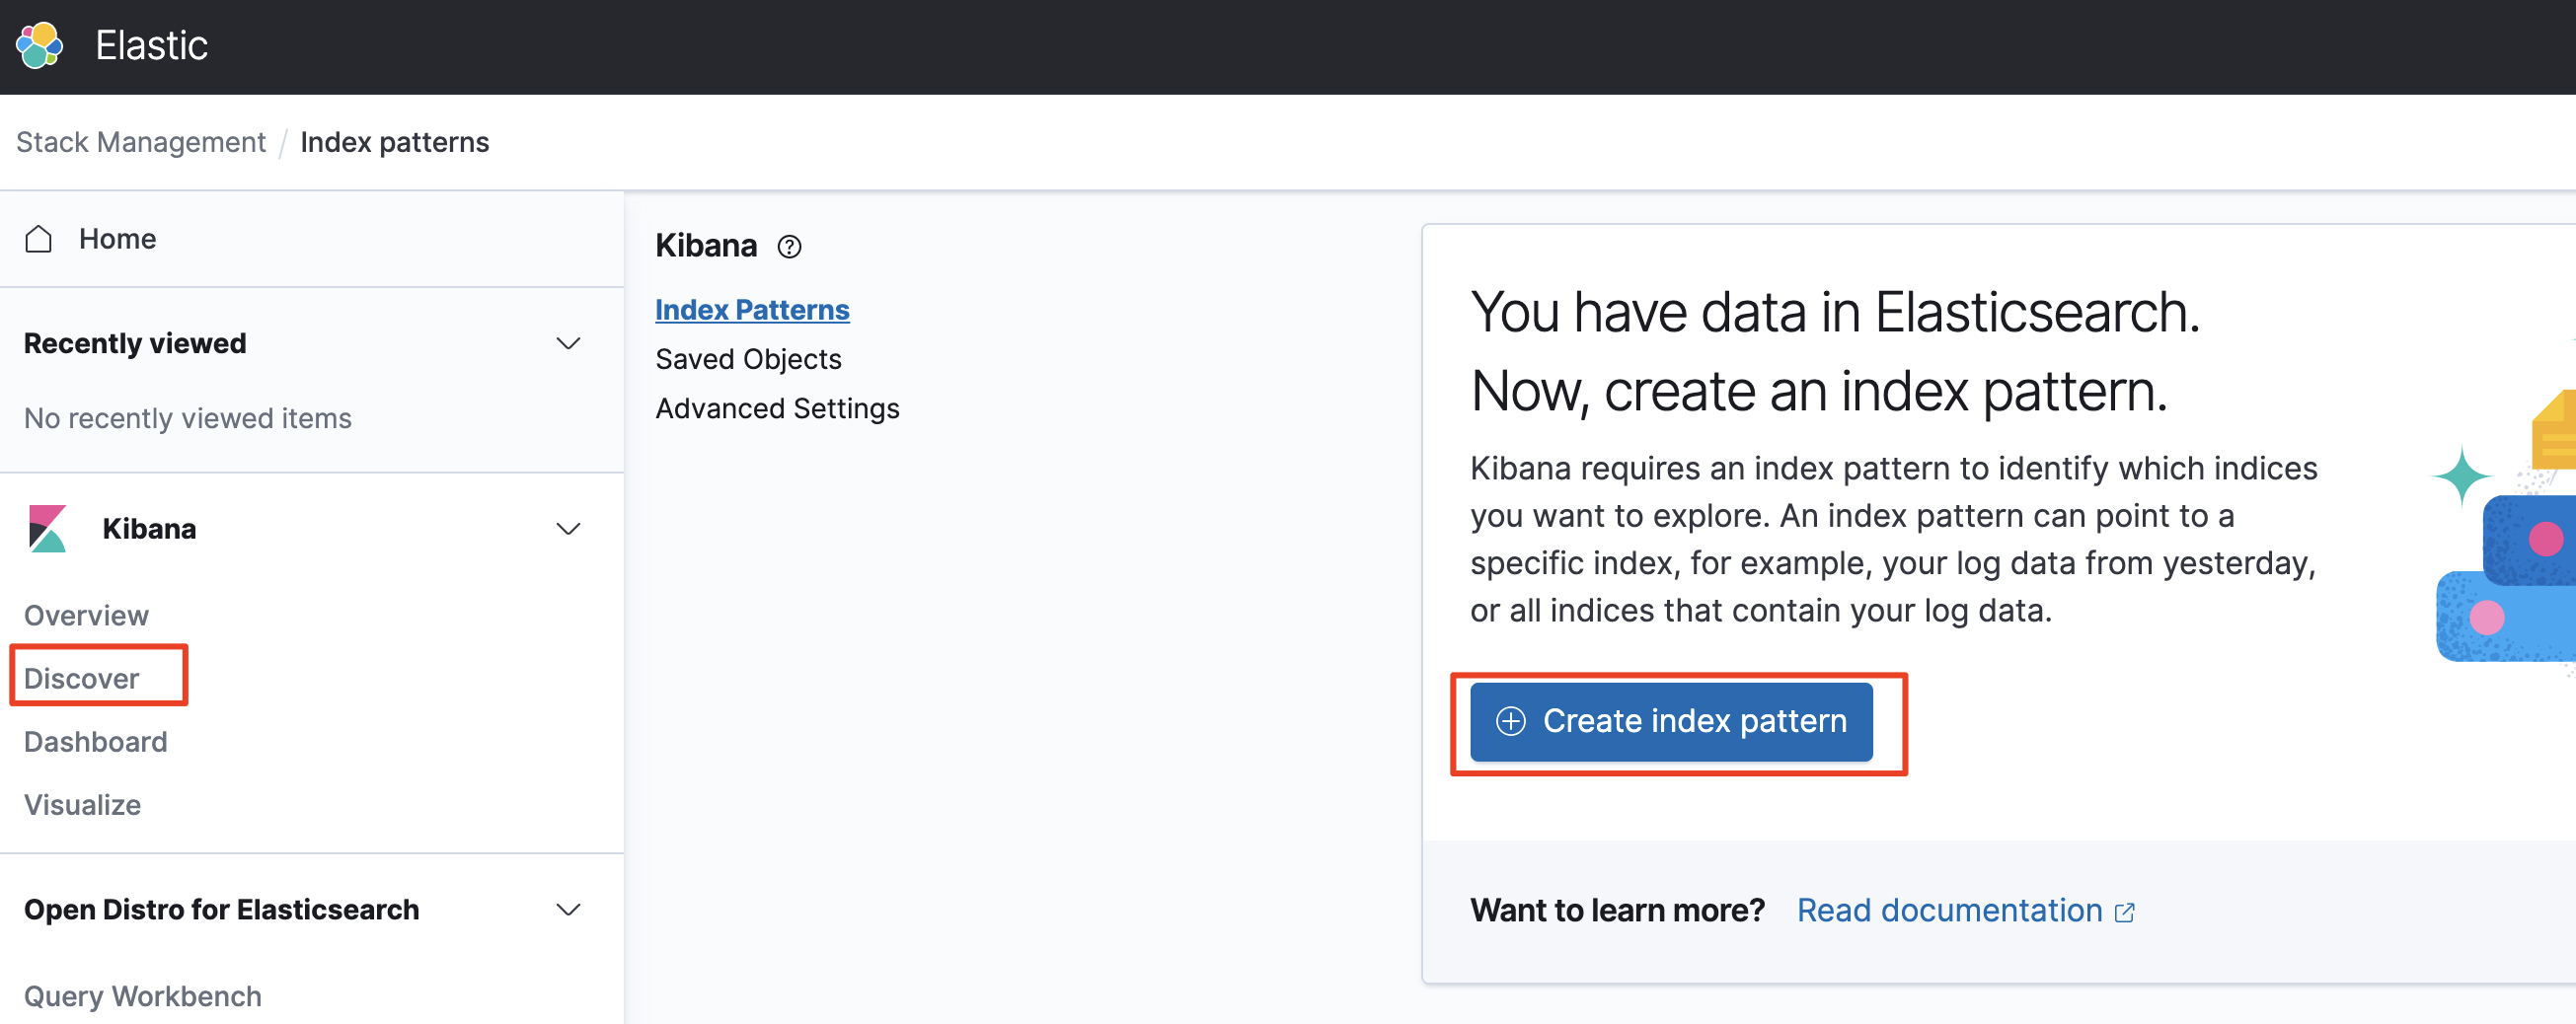2576x1024 pixels.
Task: Select Index Patterns management link
Action: (752, 310)
